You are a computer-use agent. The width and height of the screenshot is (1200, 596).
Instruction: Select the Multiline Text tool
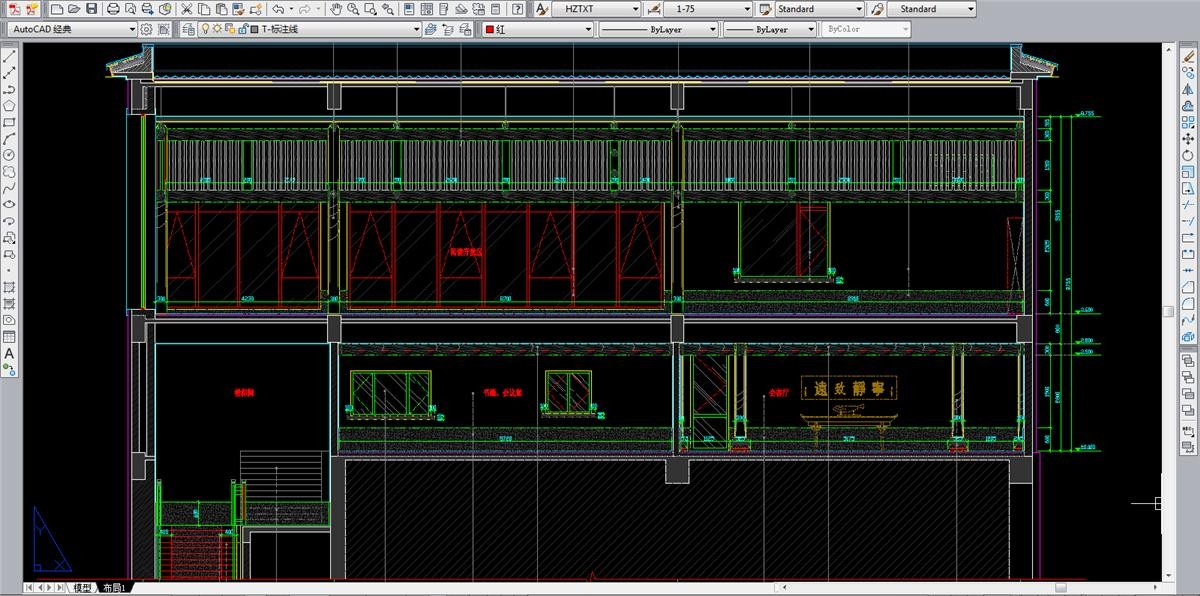tap(9, 353)
